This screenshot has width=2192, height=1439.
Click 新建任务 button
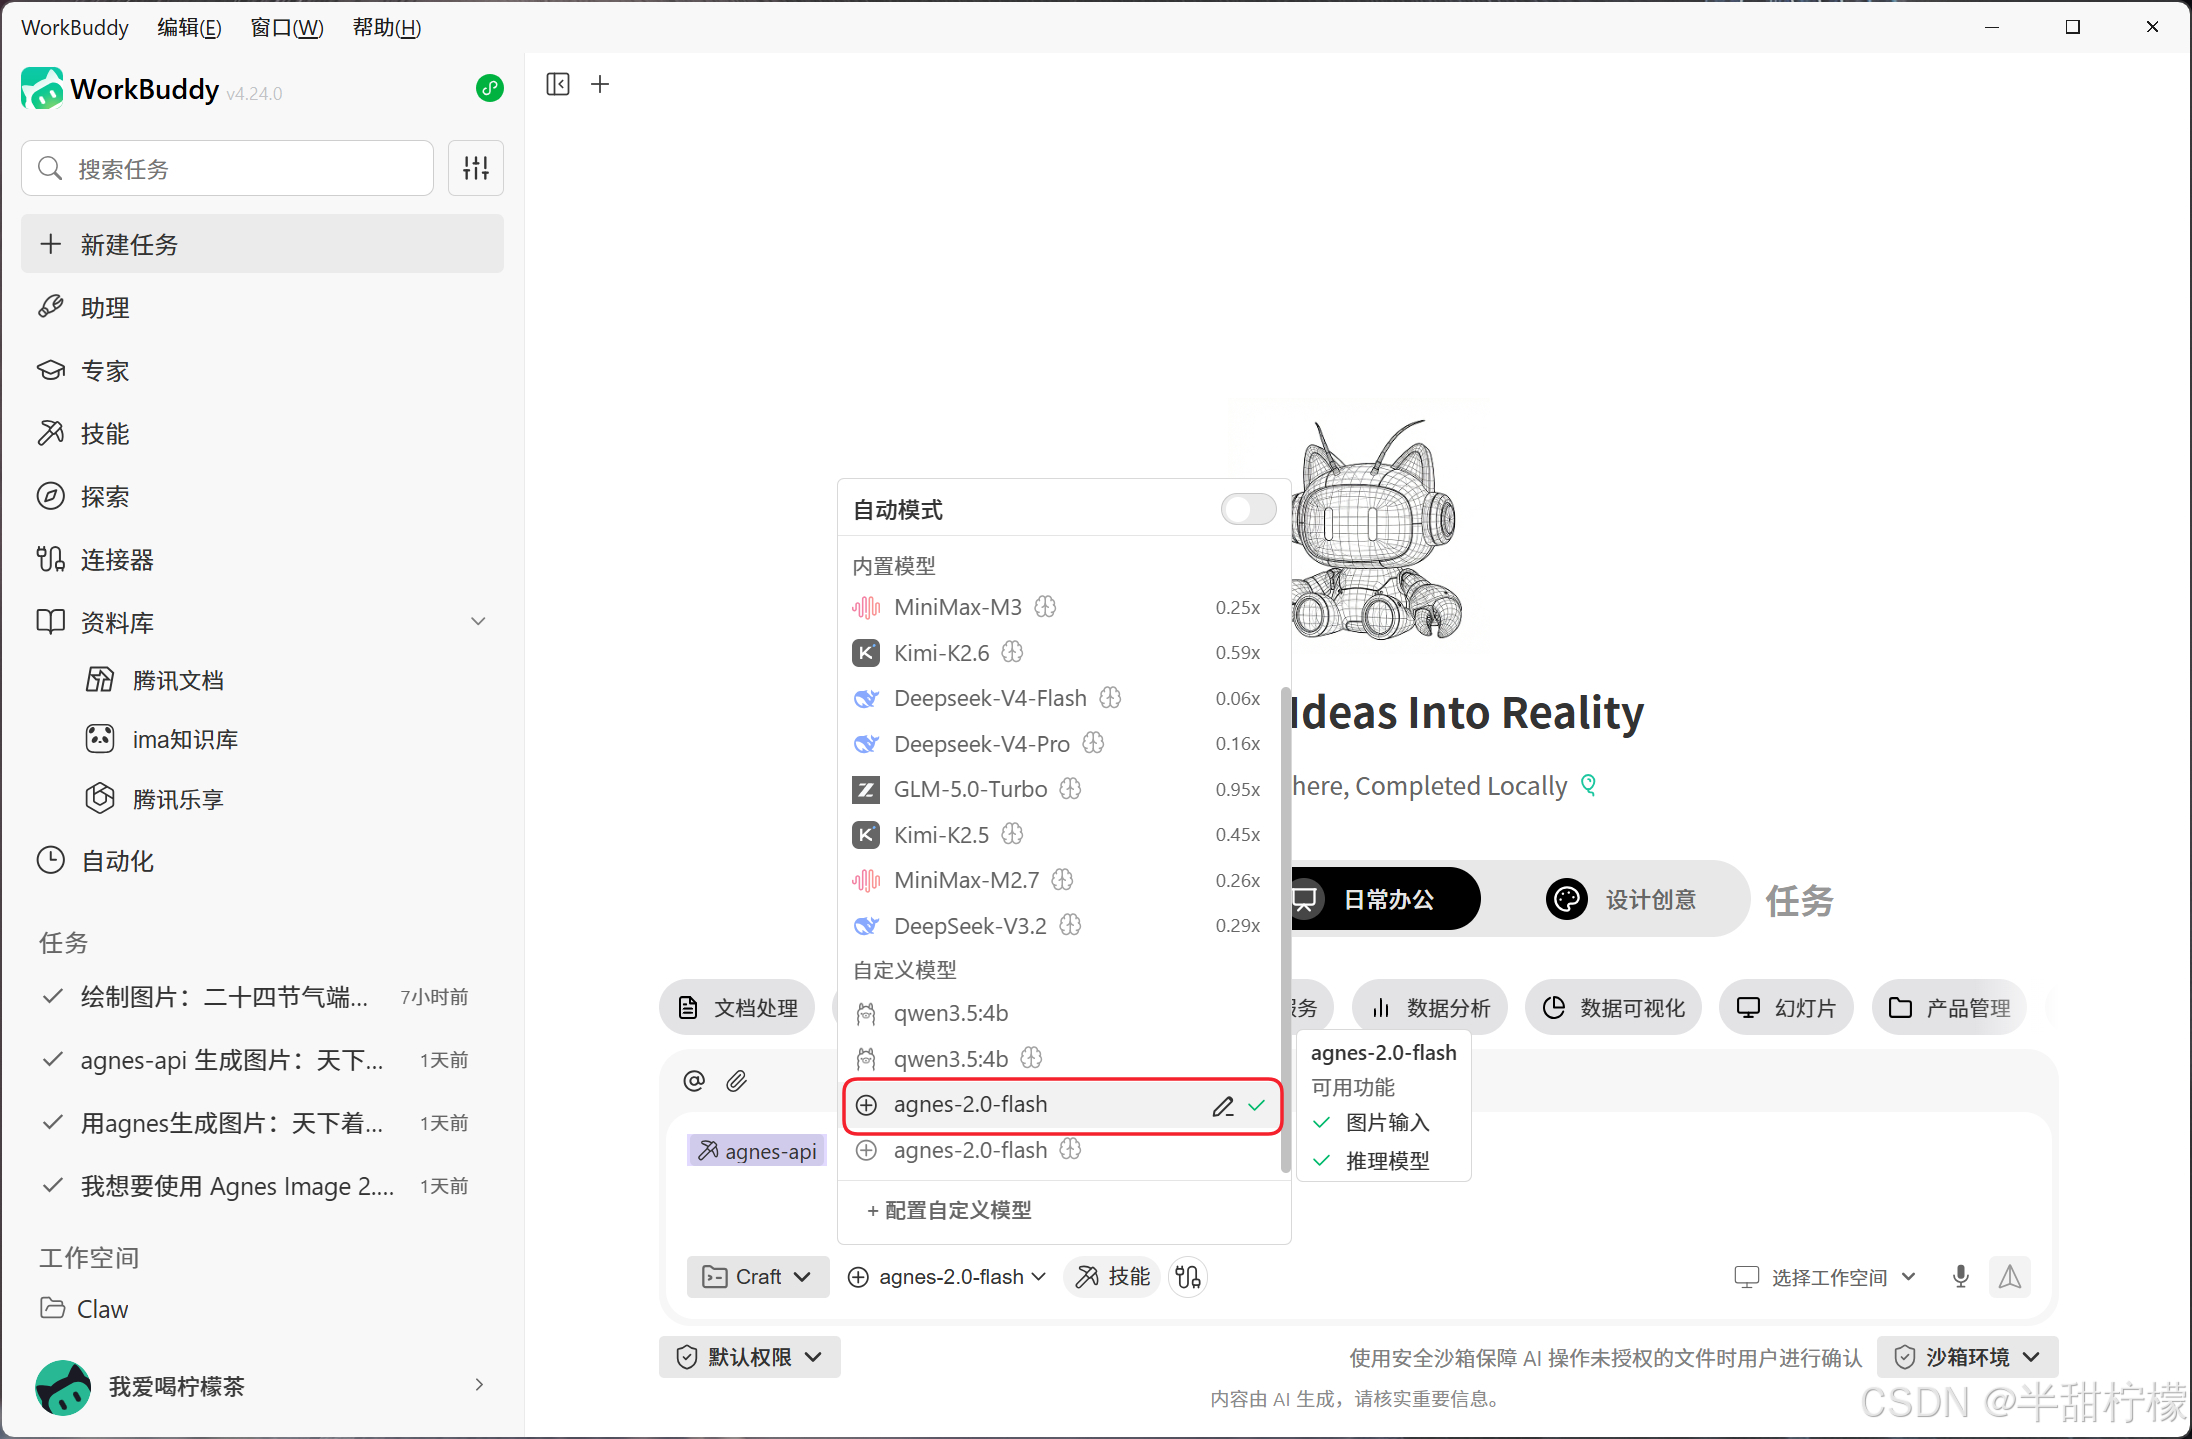[x=262, y=244]
